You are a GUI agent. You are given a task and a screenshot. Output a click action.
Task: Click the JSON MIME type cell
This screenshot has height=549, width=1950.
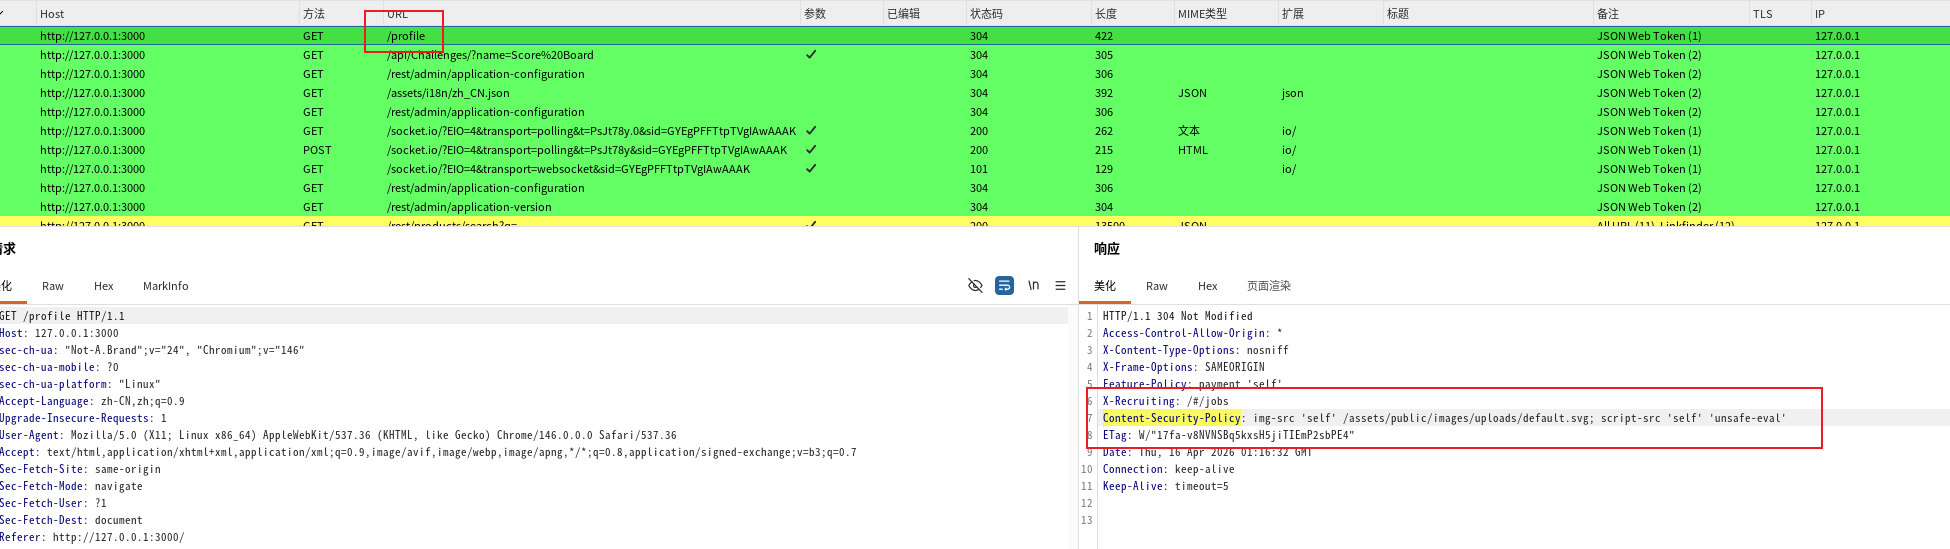[x=1192, y=93]
